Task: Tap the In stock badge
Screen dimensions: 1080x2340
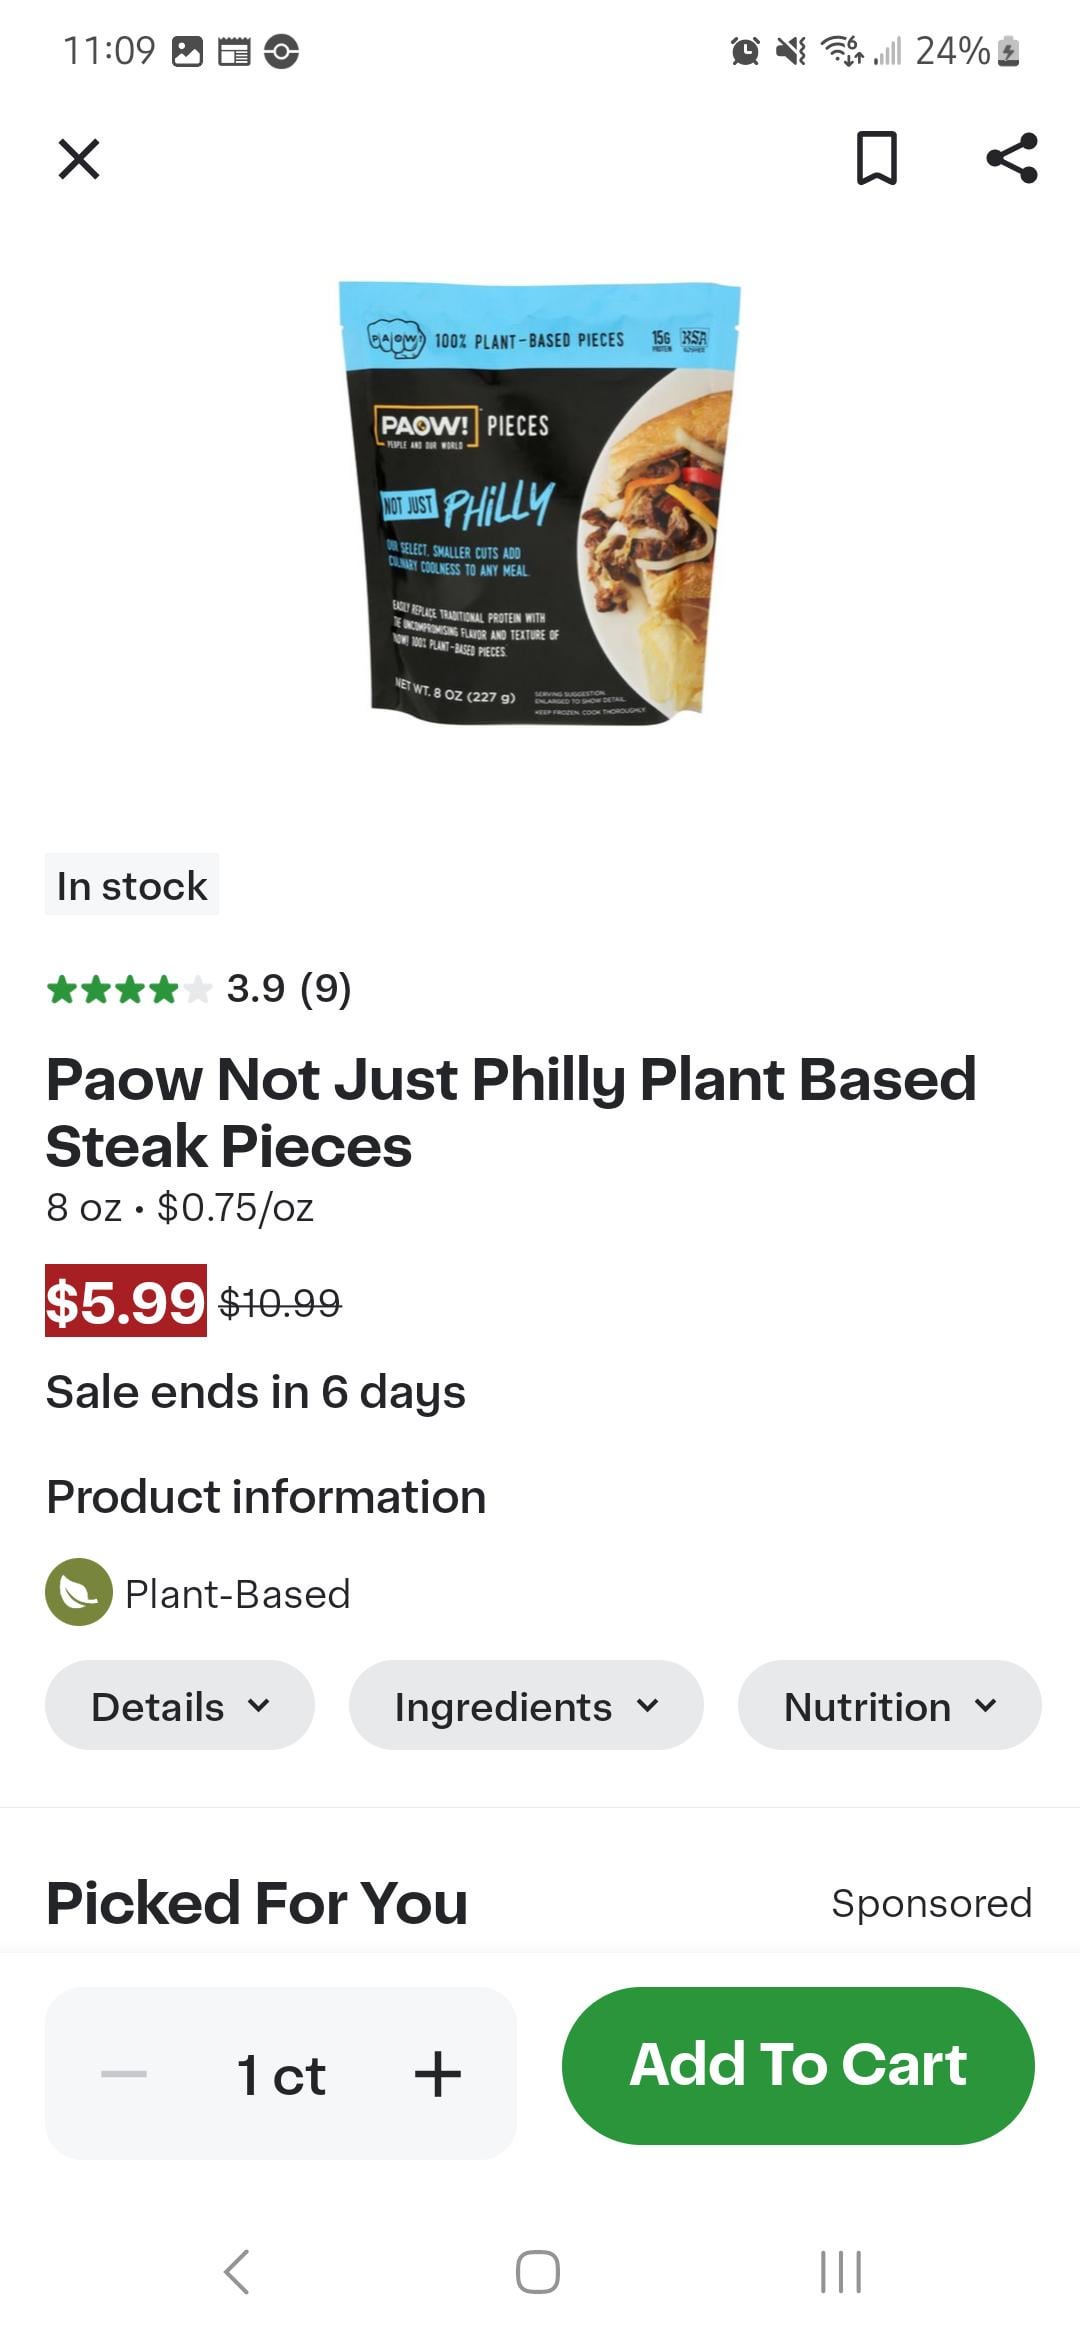Action: point(132,885)
